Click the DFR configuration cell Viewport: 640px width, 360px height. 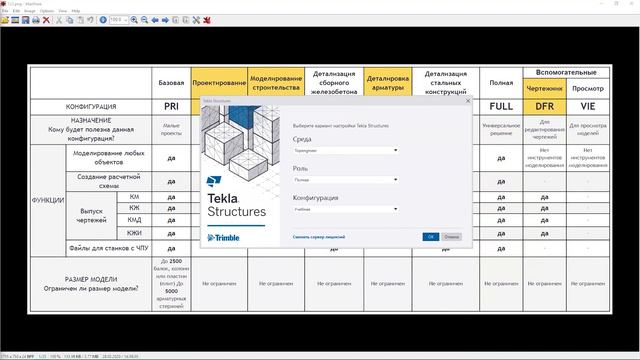544,107
